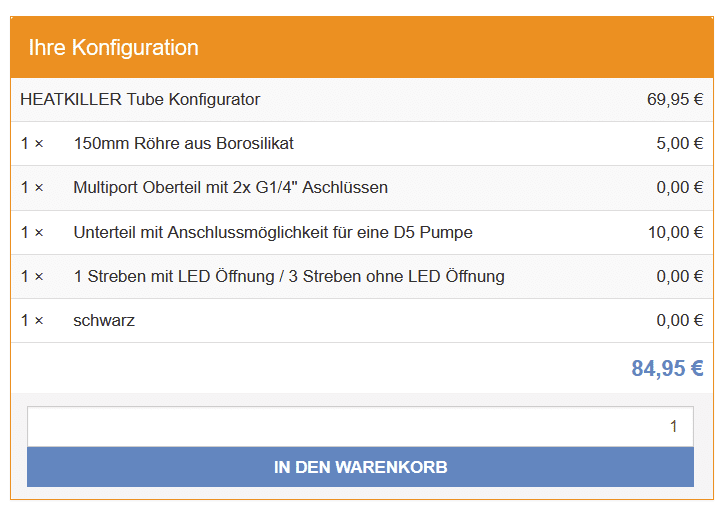Click the 1 × quantity beside Unterteil
The height and width of the screenshot is (513, 727).
click(32, 232)
